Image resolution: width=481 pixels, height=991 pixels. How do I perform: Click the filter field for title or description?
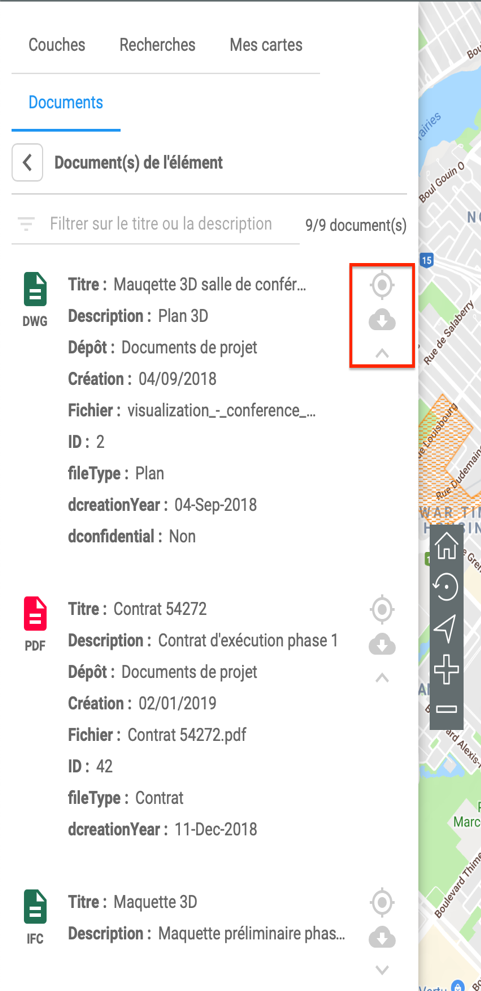point(155,224)
